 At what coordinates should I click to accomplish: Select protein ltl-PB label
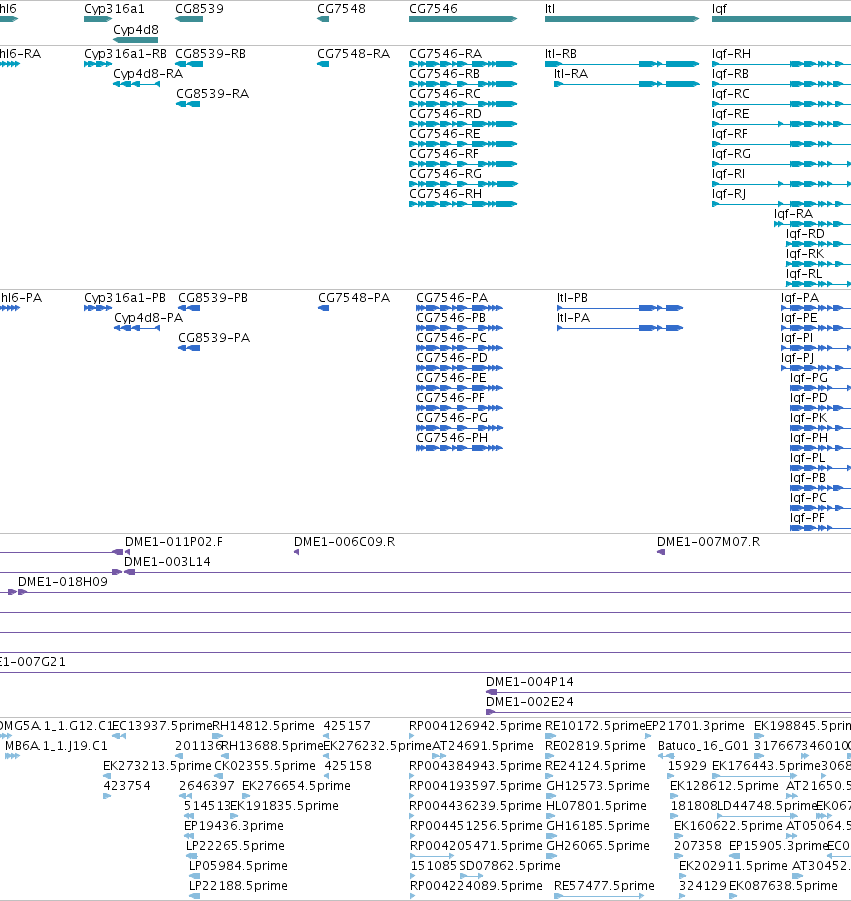tap(572, 298)
